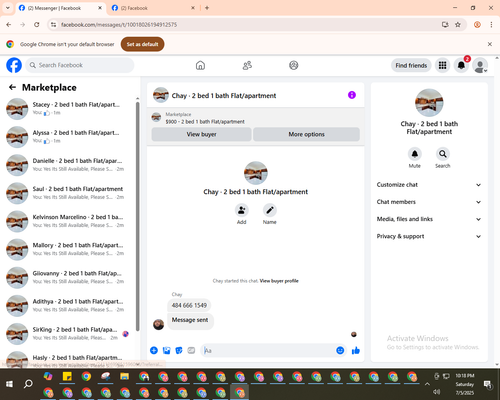Click the address bar URL
Viewport: 500px width, 400px height.
click(x=119, y=25)
